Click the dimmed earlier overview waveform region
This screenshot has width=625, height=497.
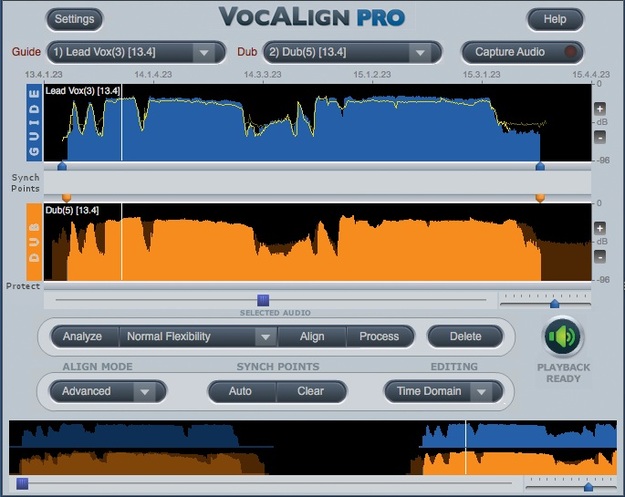[x=142, y=448]
